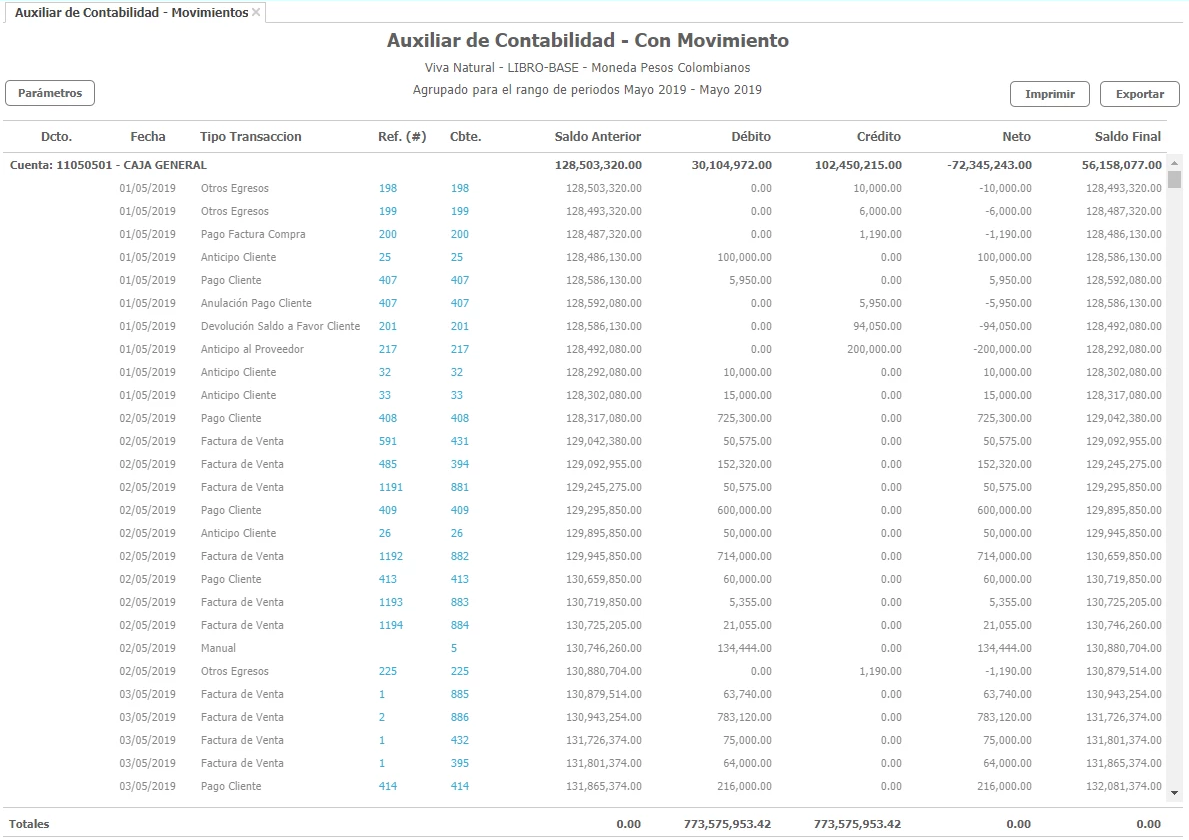Open reference 225 for Otros Egresos
1189x840 pixels.
pos(387,671)
